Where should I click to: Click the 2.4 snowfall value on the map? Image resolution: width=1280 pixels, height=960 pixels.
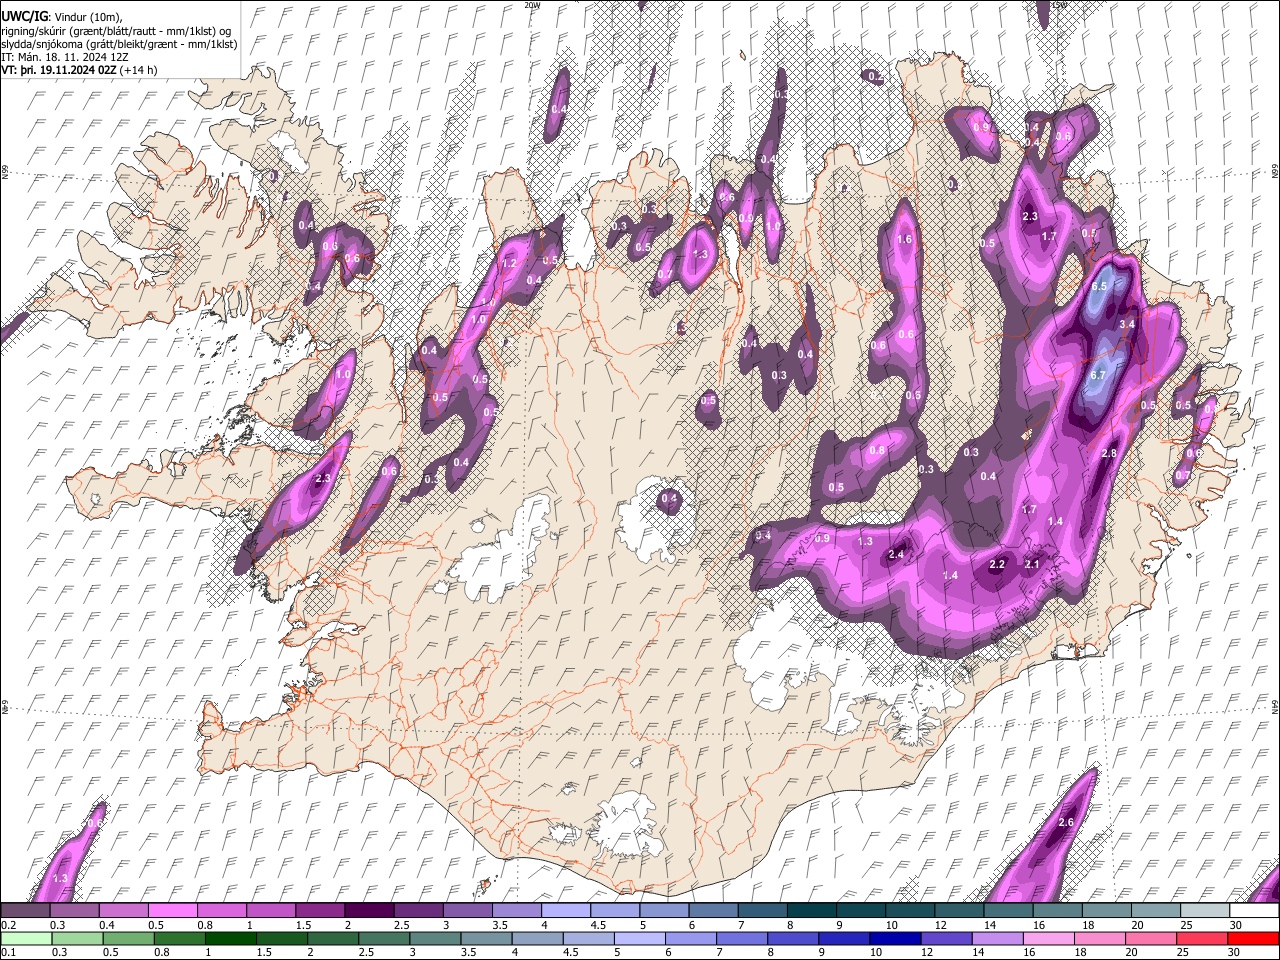pos(897,555)
